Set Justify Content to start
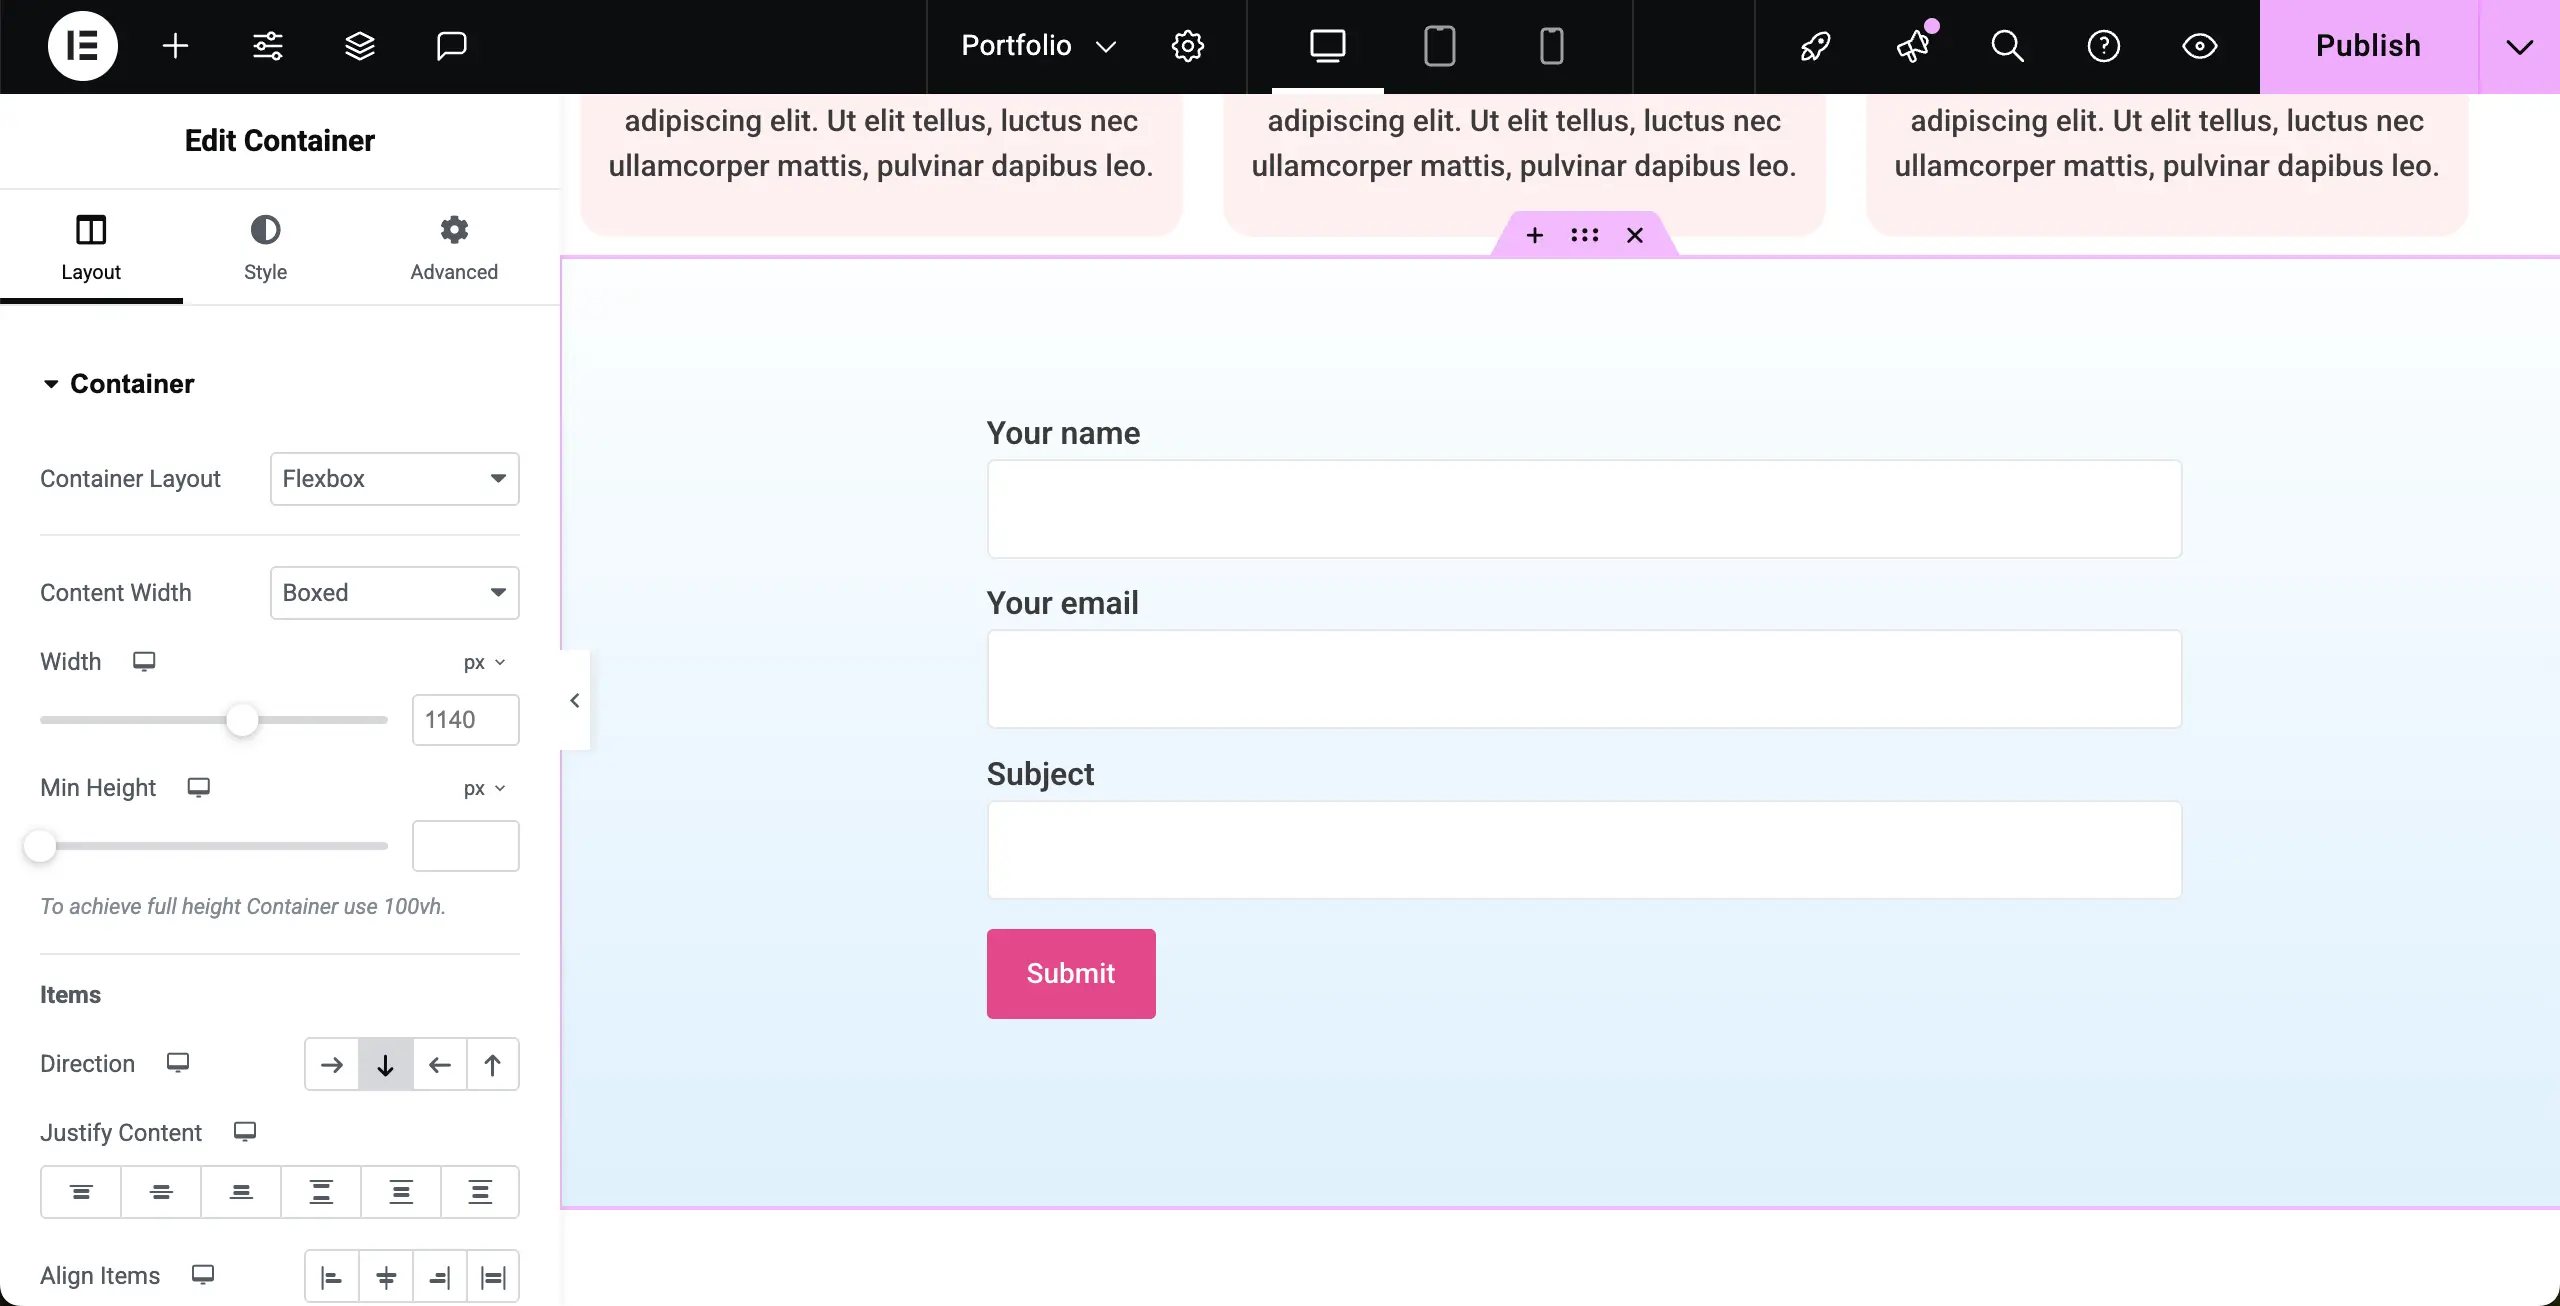 tap(81, 1191)
